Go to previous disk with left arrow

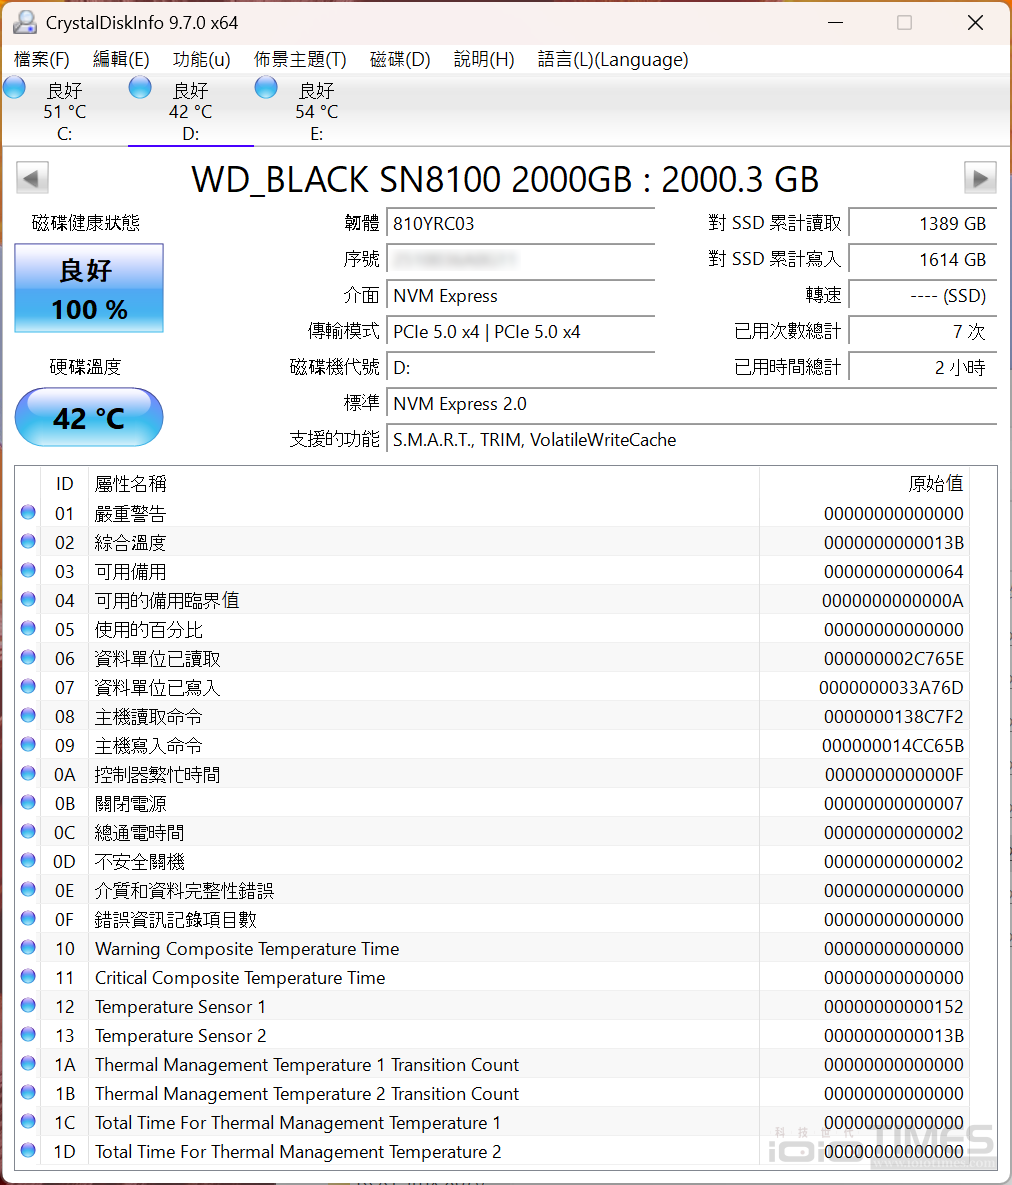pyautogui.click(x=32, y=178)
